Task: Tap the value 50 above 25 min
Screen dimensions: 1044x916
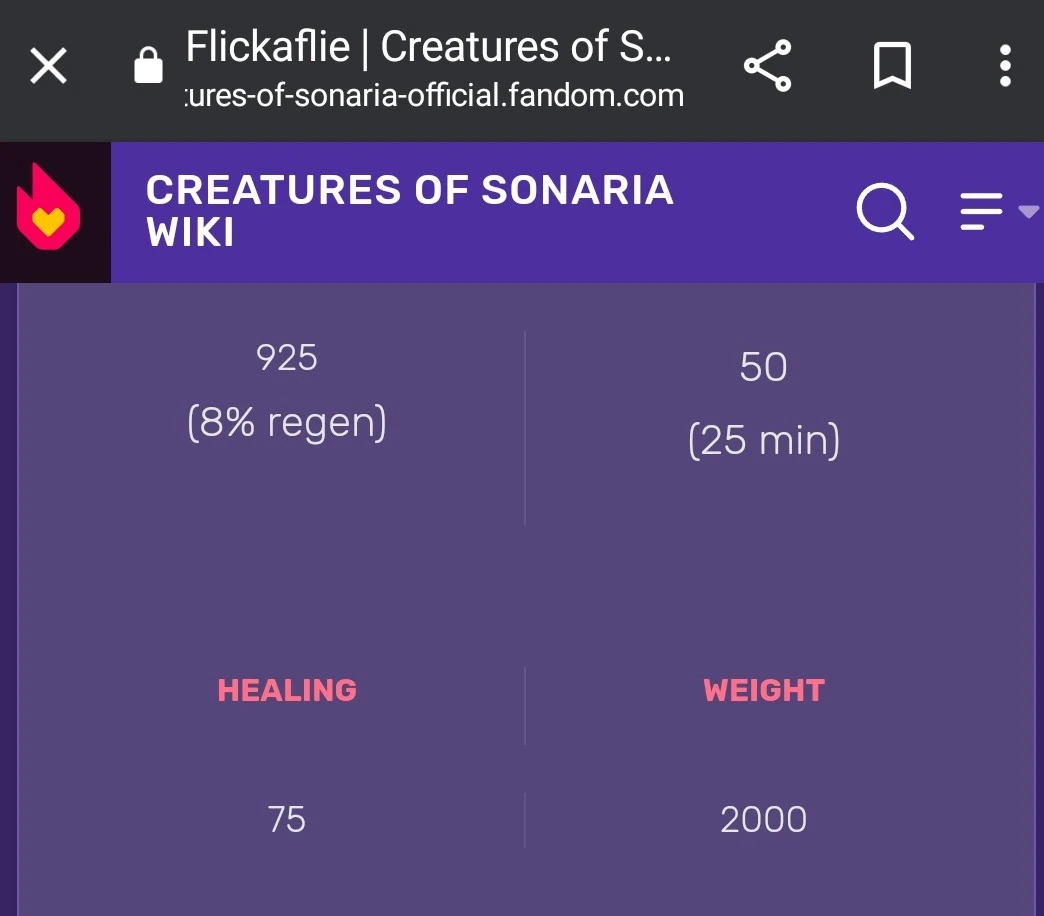Action: coord(764,368)
